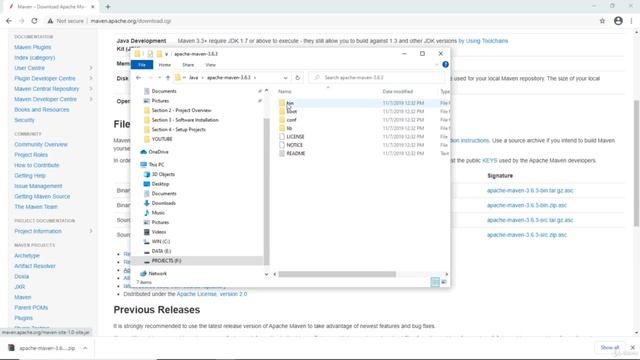Select the LICENSE file
Image resolution: width=640 pixels, height=360 pixels.
295,137
